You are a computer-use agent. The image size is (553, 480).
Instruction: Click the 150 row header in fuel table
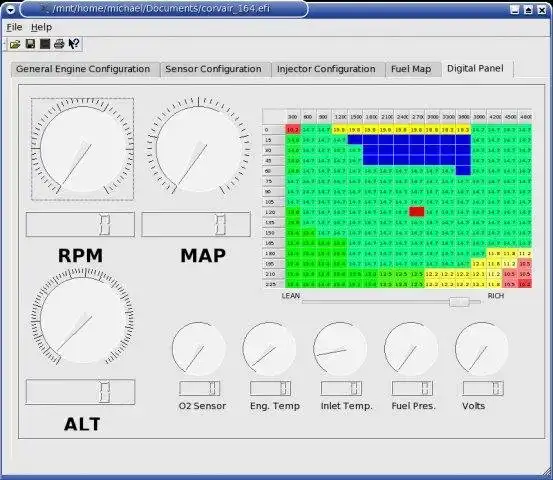point(274,232)
